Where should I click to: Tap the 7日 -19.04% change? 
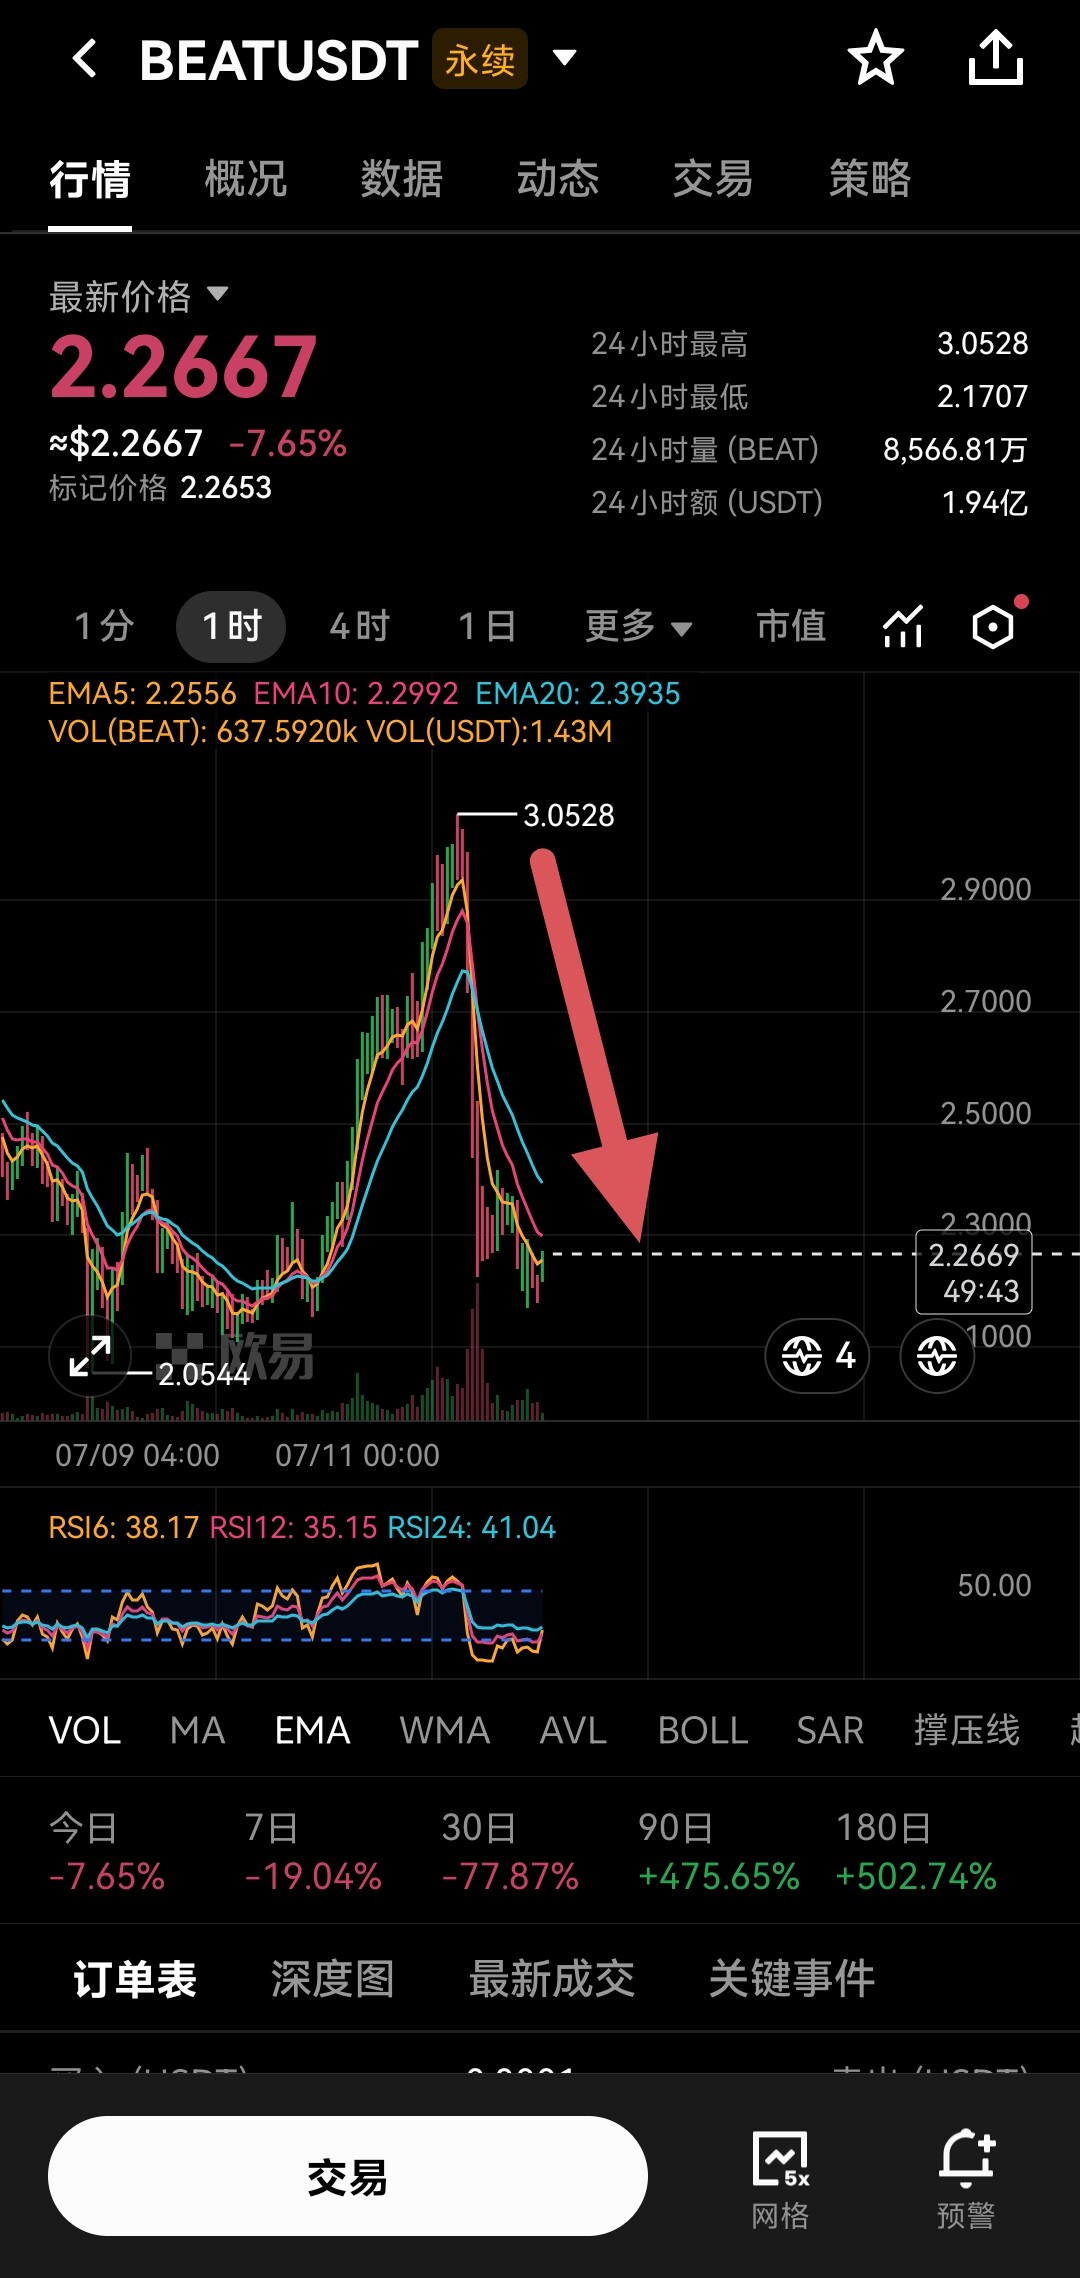click(x=314, y=1852)
